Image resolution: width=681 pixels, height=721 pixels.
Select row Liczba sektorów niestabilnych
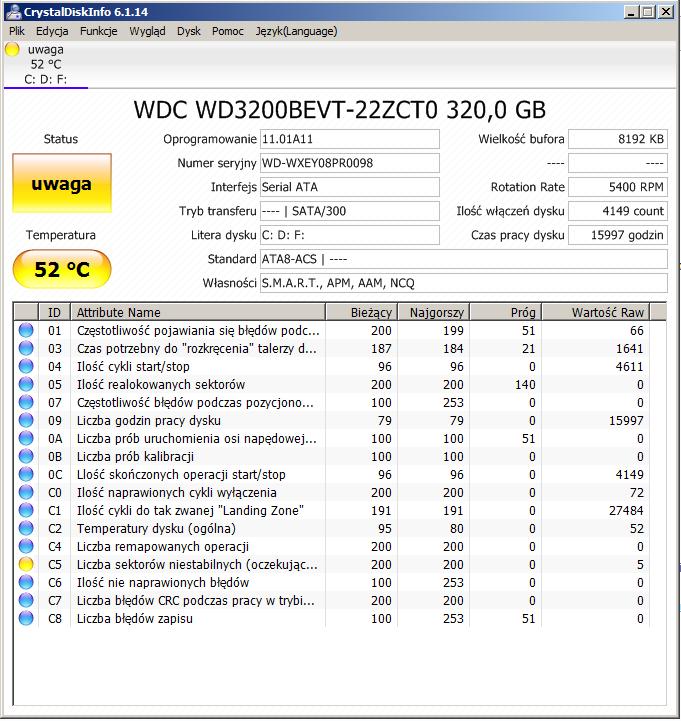click(x=332, y=564)
